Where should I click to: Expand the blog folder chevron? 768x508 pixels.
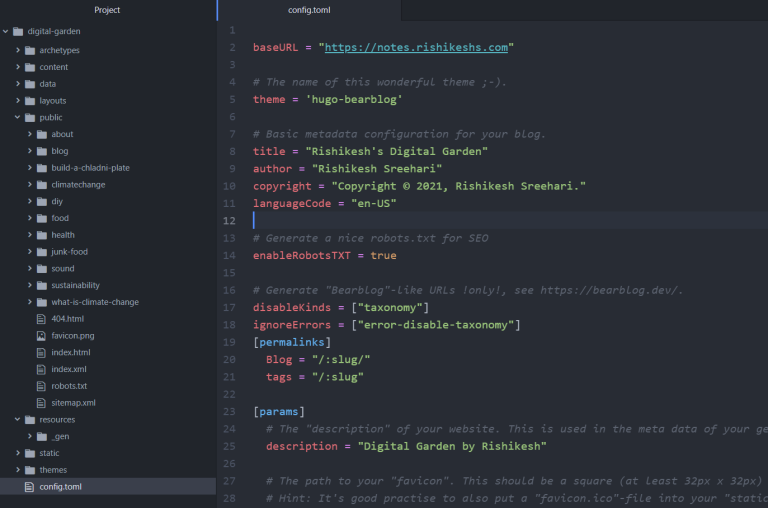[29, 151]
